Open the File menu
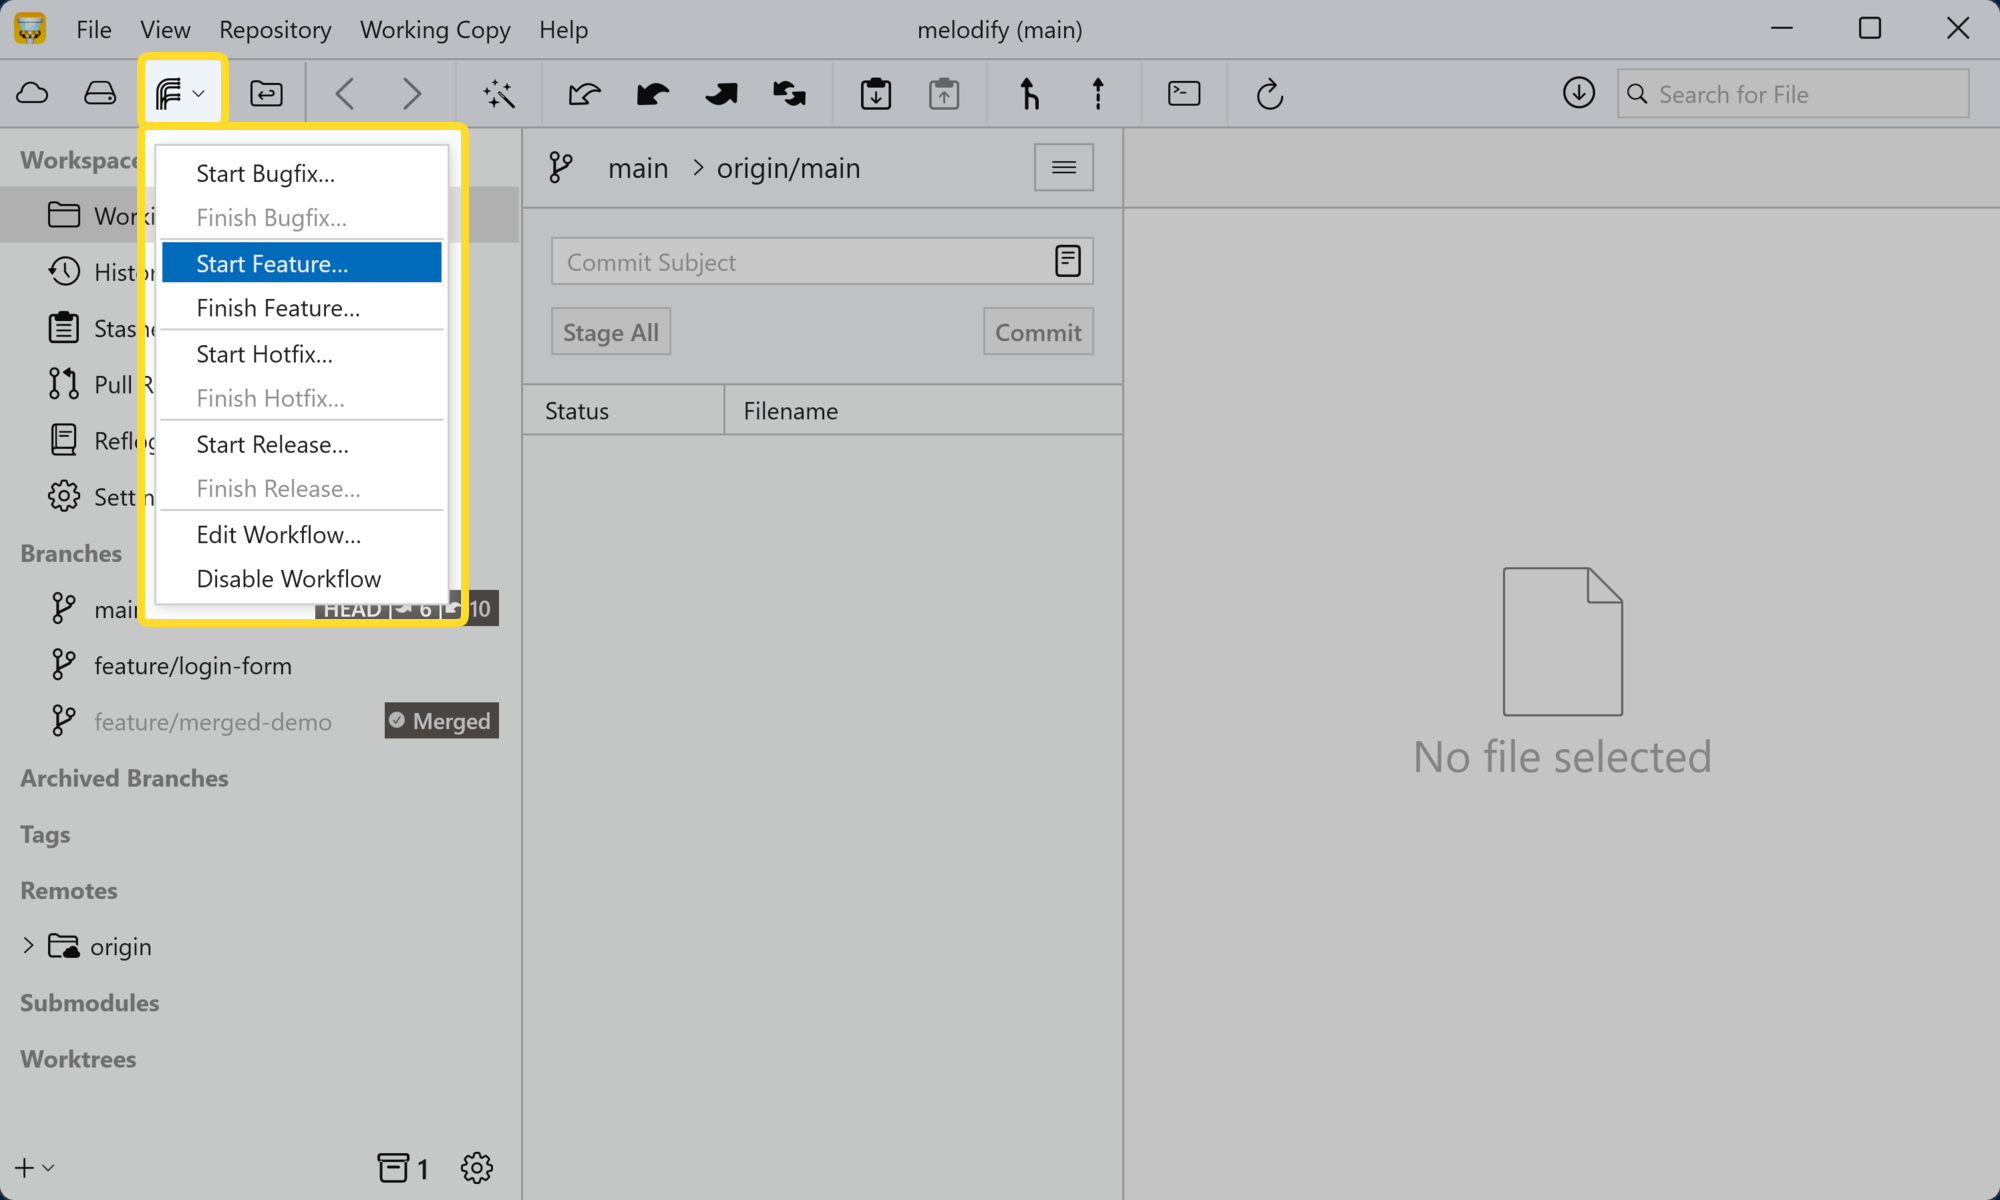The image size is (2000, 1200). [x=94, y=30]
